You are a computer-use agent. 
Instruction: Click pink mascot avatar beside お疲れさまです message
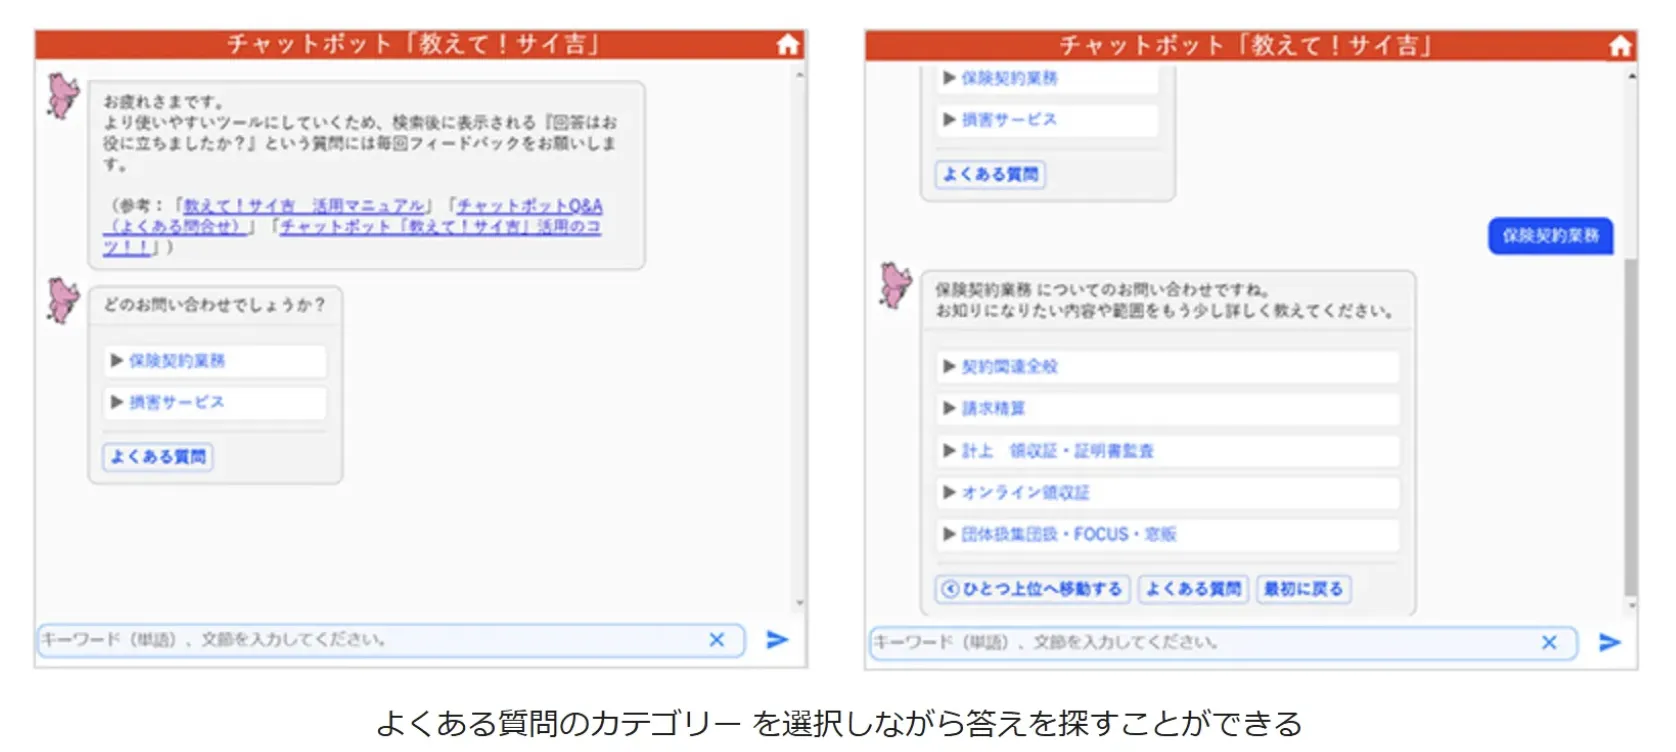[x=63, y=96]
